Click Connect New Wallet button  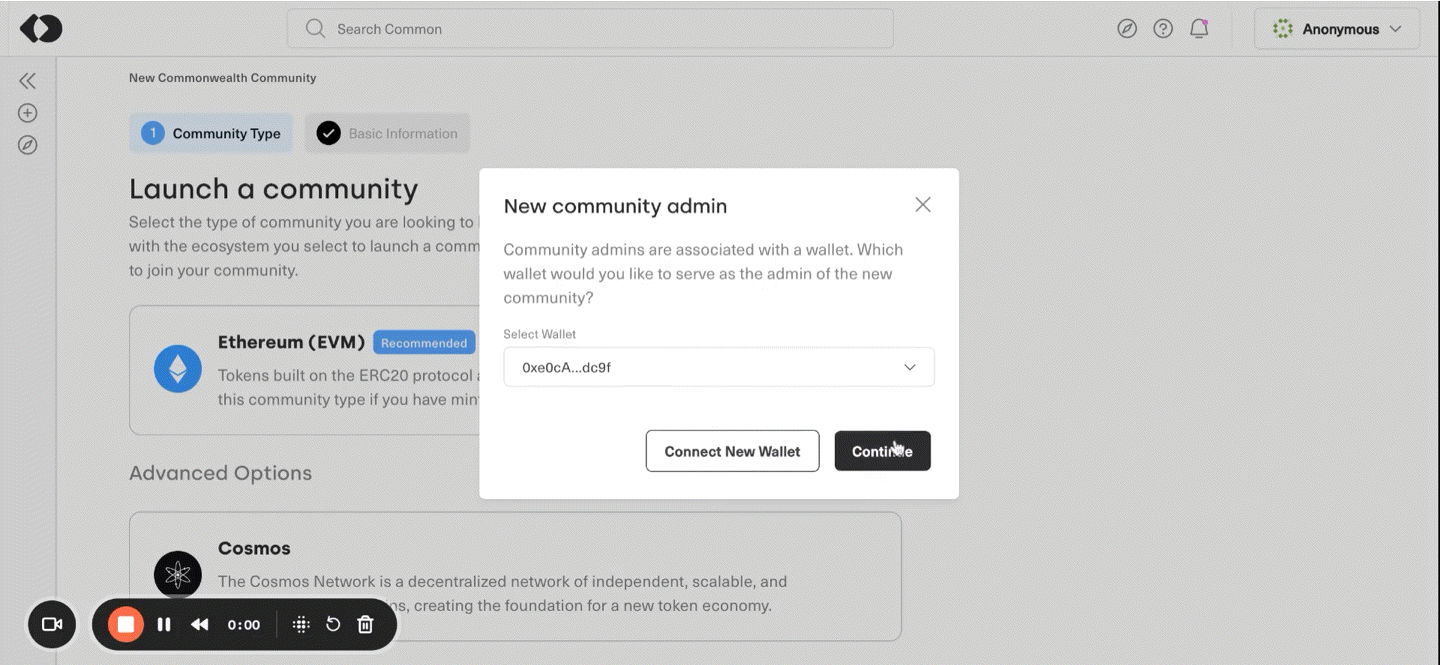tap(733, 451)
